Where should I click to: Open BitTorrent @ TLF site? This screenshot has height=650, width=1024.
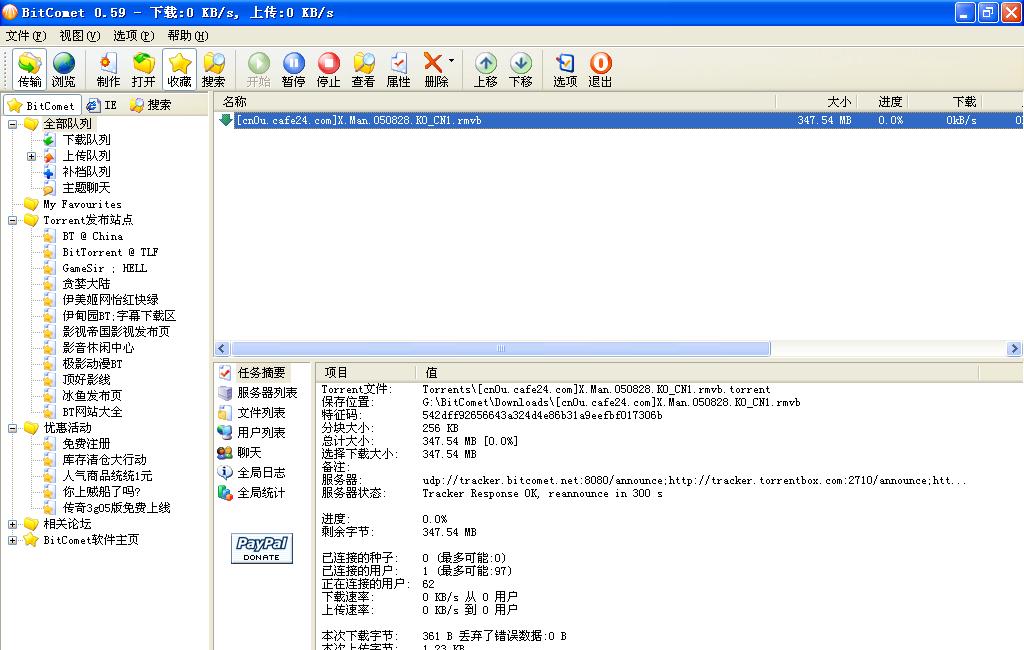click(110, 252)
